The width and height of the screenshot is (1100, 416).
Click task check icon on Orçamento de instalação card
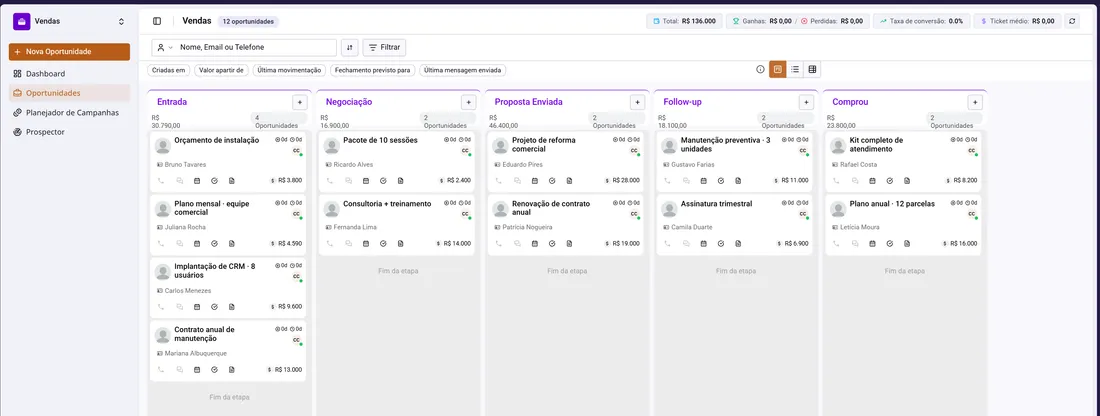click(x=214, y=180)
